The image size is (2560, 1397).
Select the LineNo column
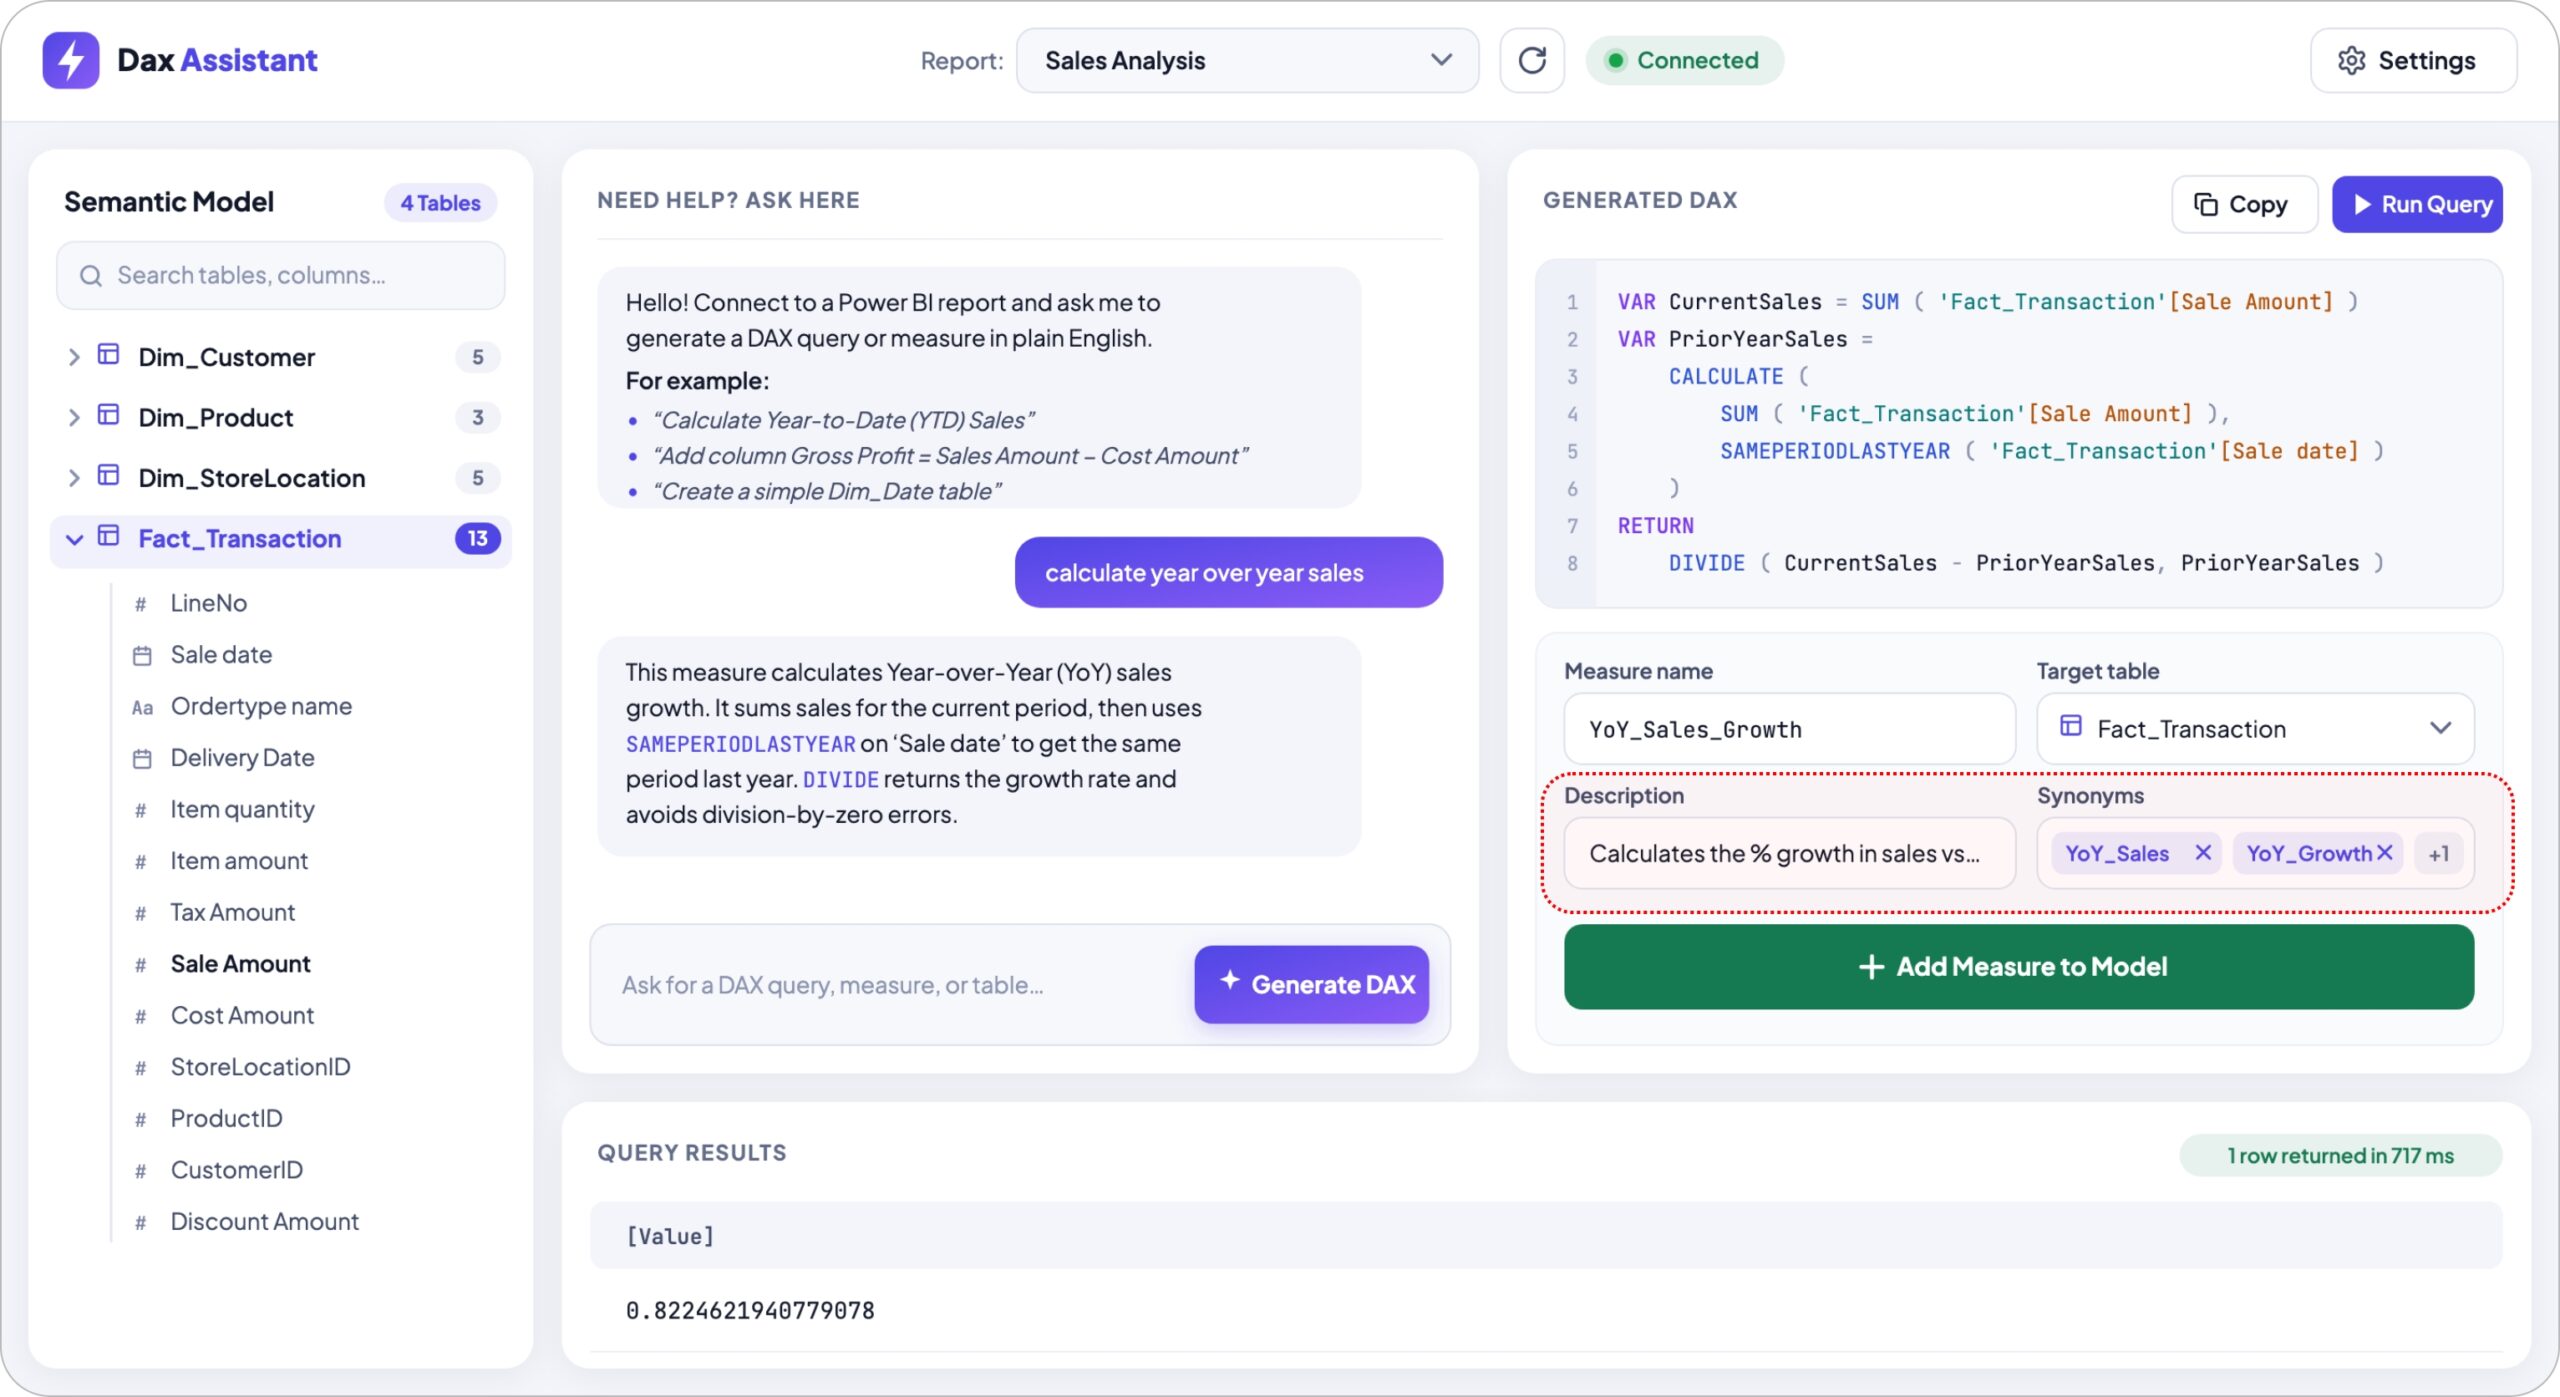(x=209, y=603)
